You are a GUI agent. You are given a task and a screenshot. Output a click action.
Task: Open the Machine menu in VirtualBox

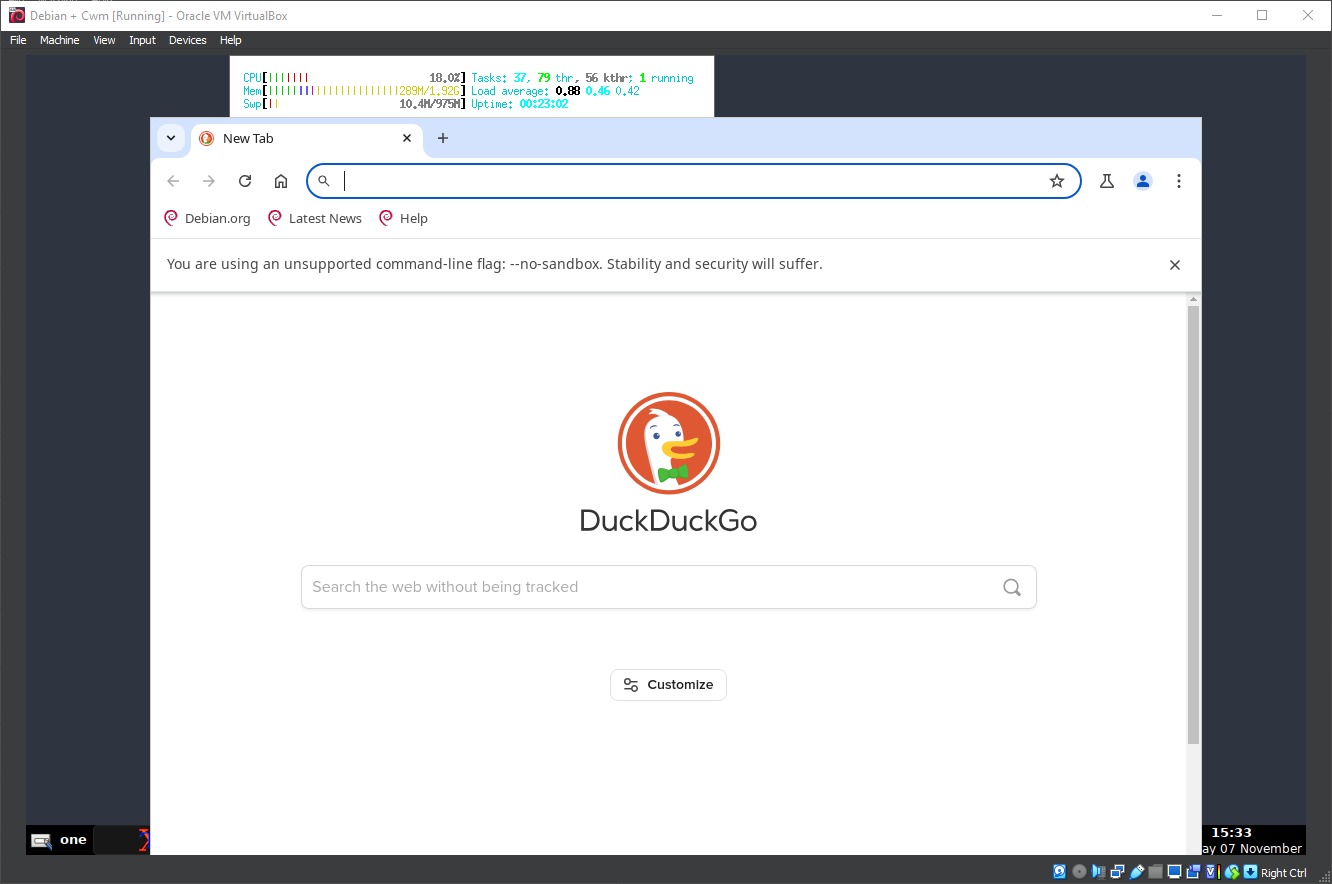pyautogui.click(x=59, y=40)
